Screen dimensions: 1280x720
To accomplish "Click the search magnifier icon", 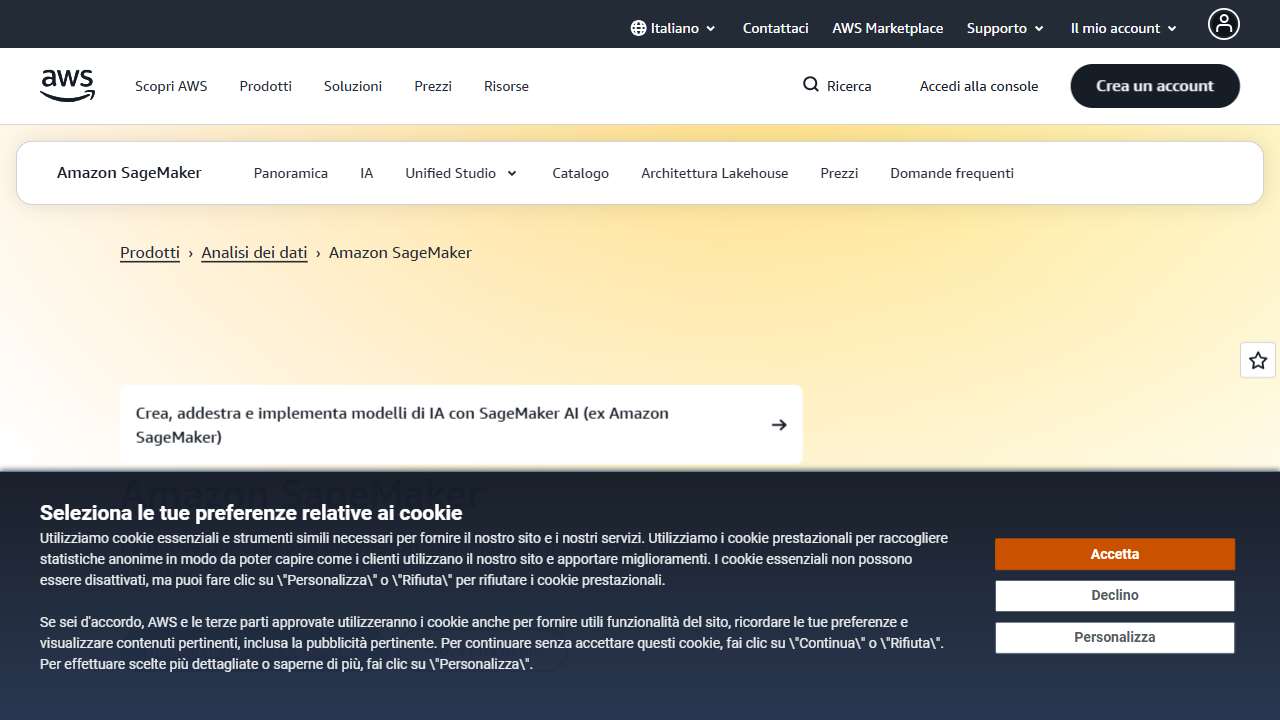I will pyautogui.click(x=811, y=85).
